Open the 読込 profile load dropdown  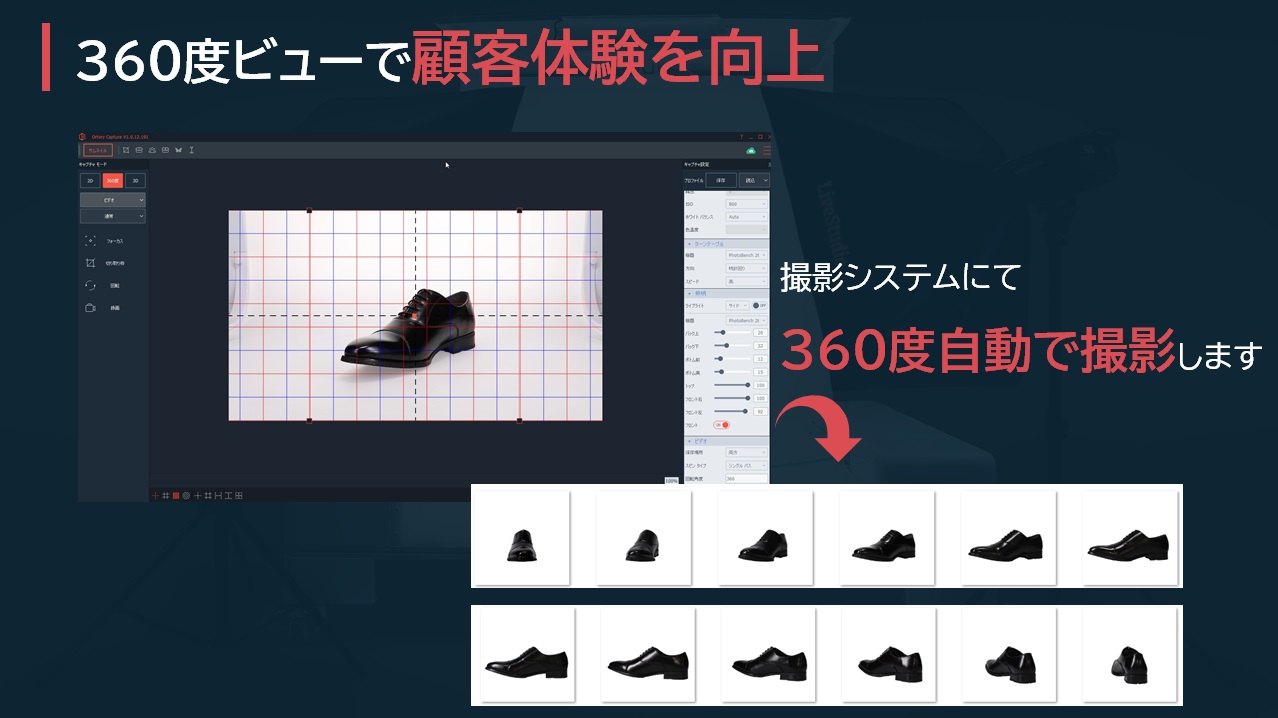point(754,180)
